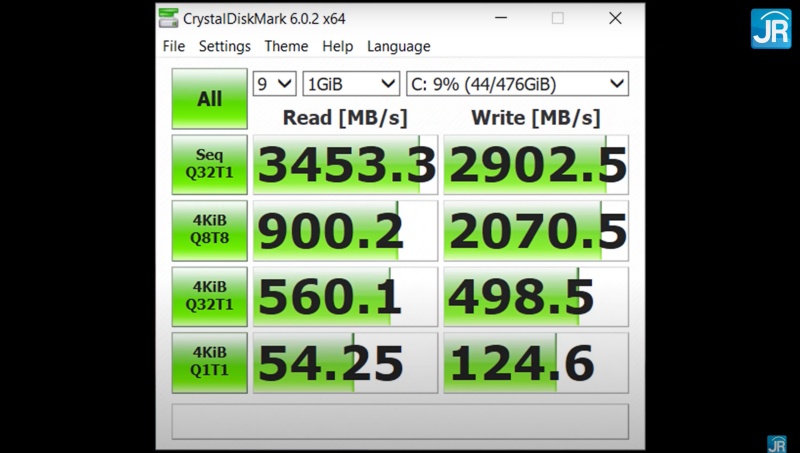Click the sequential read result 3453.3

tap(345, 165)
